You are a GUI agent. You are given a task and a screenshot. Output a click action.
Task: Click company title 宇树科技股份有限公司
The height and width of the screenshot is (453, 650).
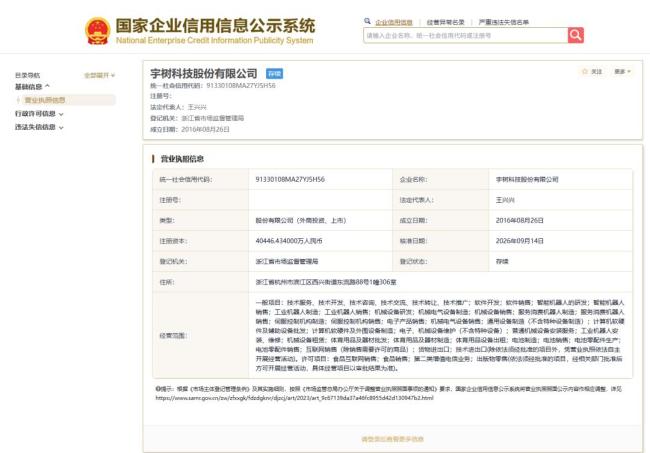(204, 74)
